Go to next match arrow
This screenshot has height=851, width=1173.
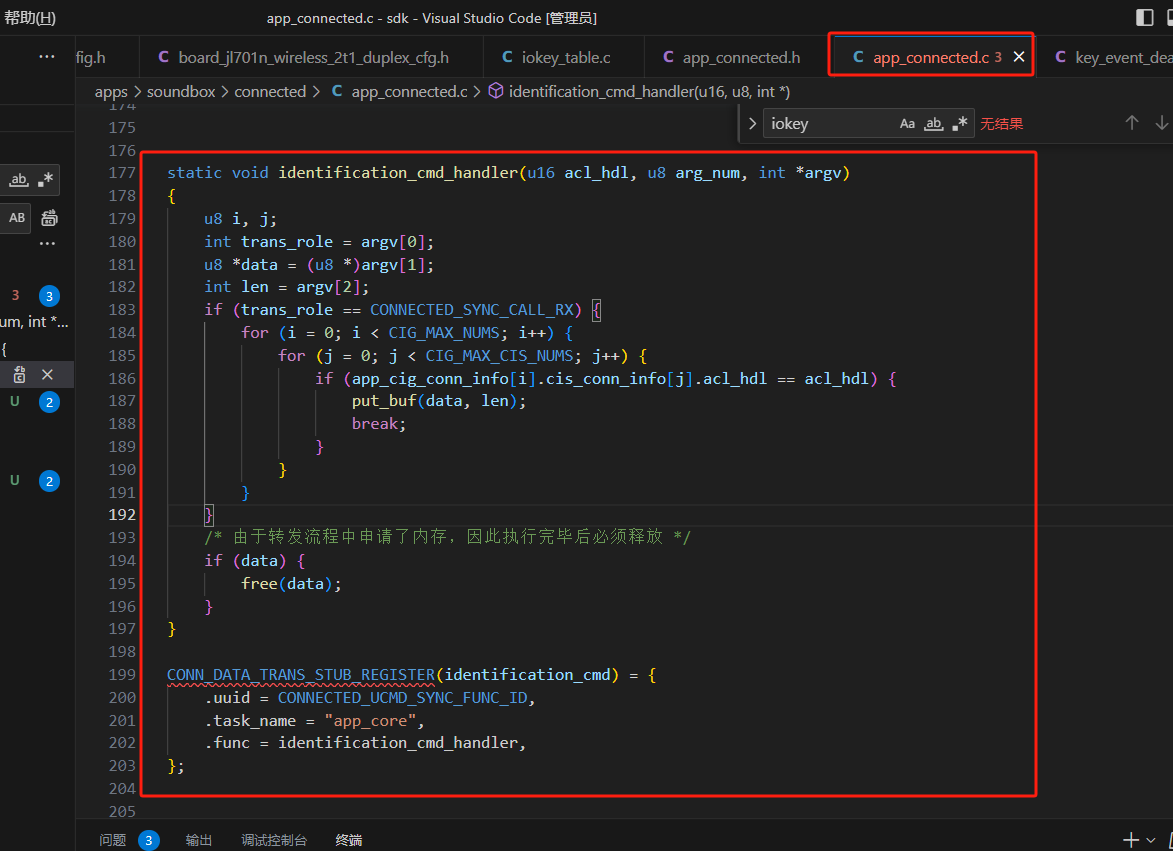(1161, 123)
